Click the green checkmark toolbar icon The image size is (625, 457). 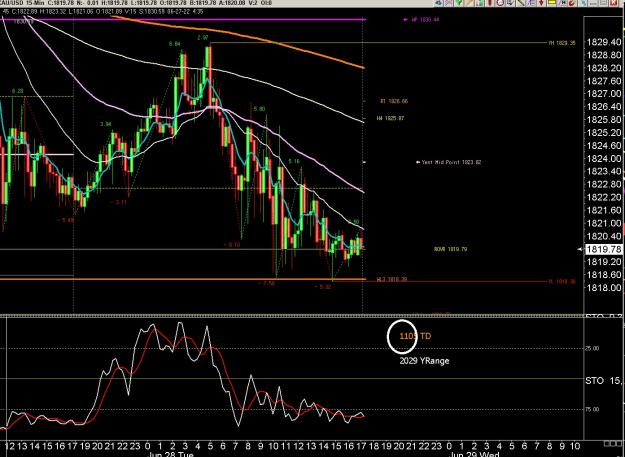459,2
